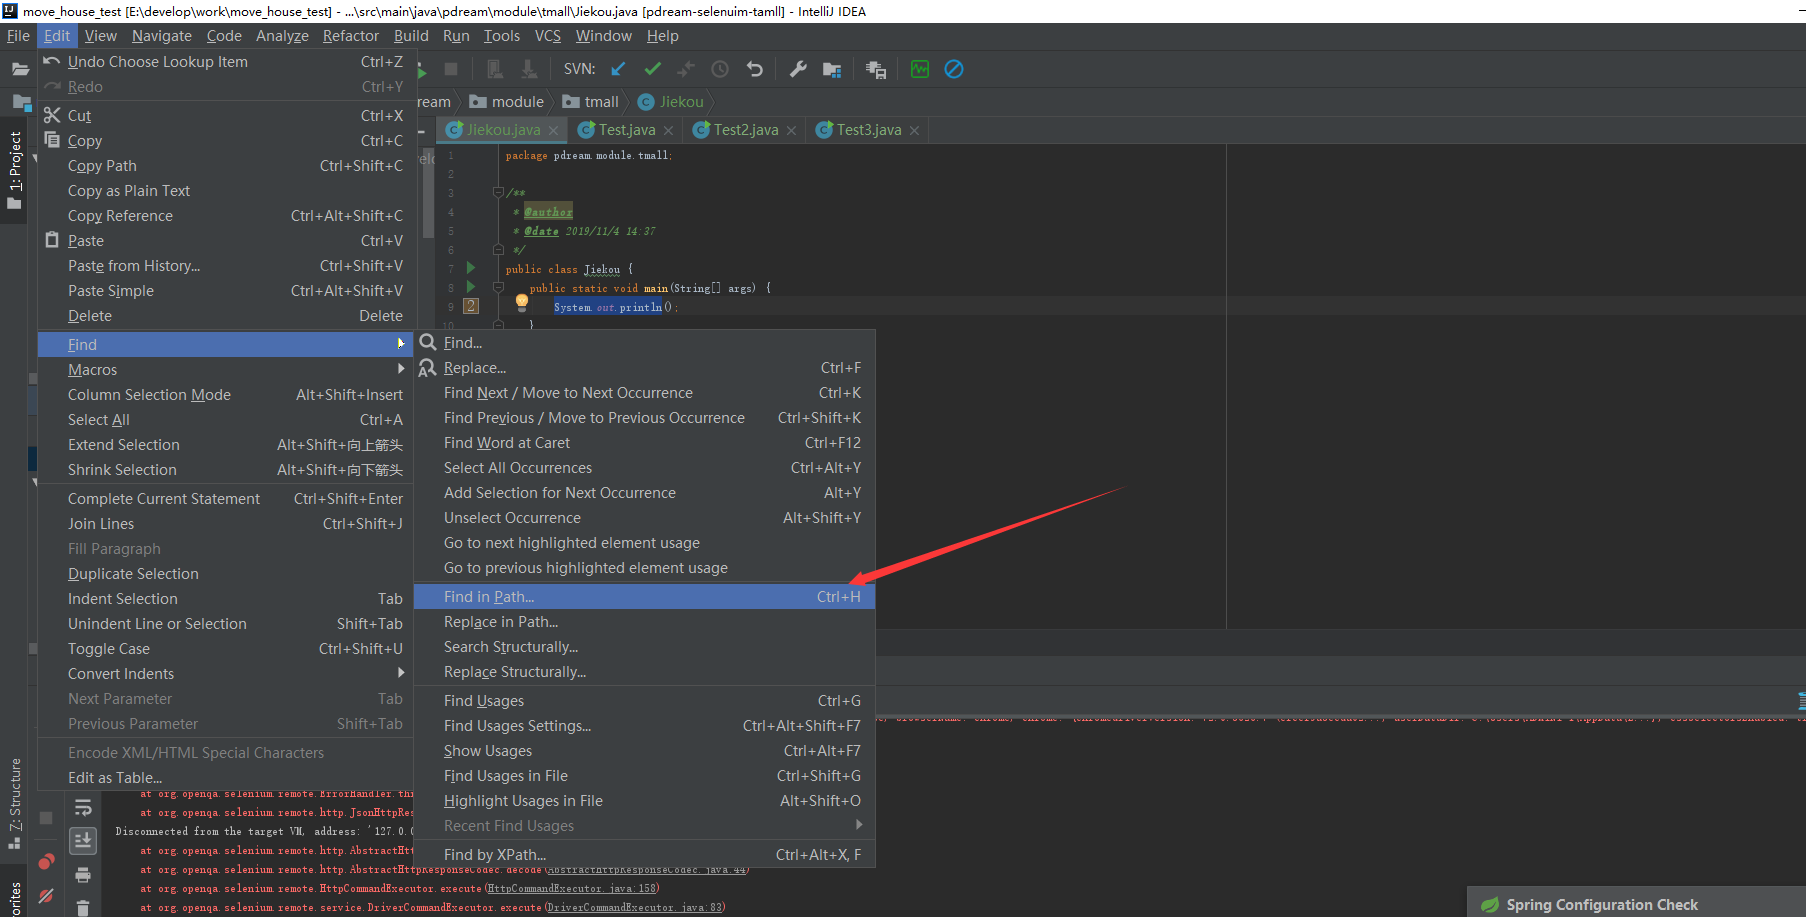Viewport: 1806px width, 917px height.
Task: Close the Jiekou.java tab
Action: click(x=553, y=131)
